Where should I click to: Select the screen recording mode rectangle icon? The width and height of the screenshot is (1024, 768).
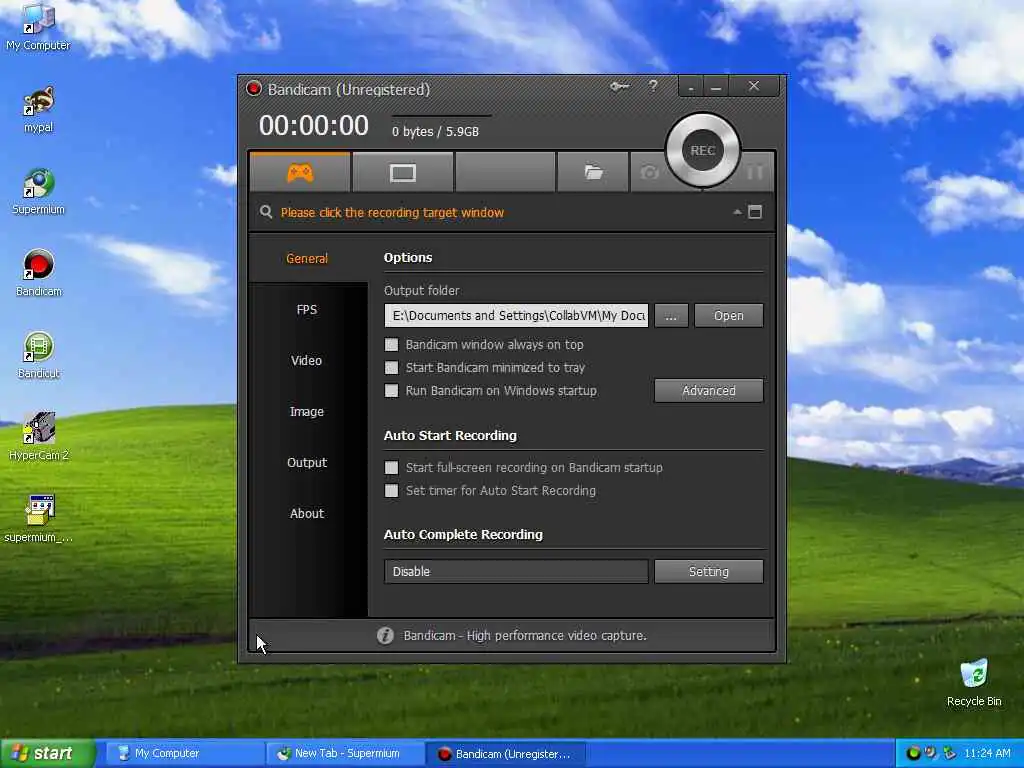click(x=403, y=172)
